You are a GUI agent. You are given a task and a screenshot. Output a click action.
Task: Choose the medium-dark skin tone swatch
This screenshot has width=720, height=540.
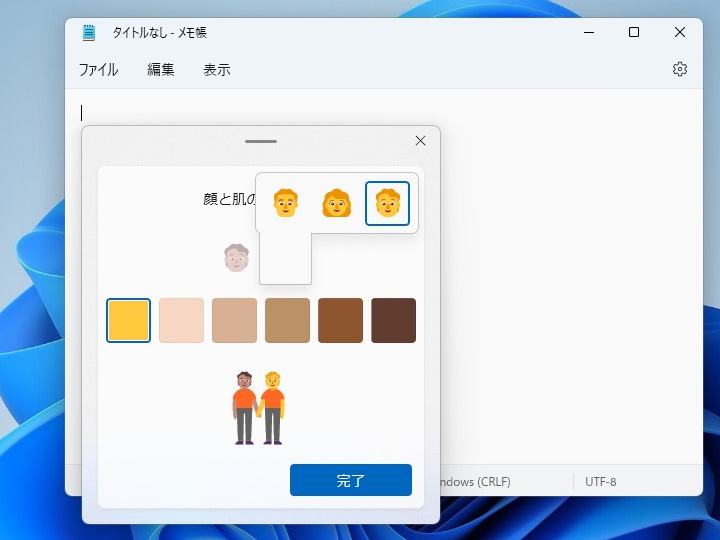point(340,321)
